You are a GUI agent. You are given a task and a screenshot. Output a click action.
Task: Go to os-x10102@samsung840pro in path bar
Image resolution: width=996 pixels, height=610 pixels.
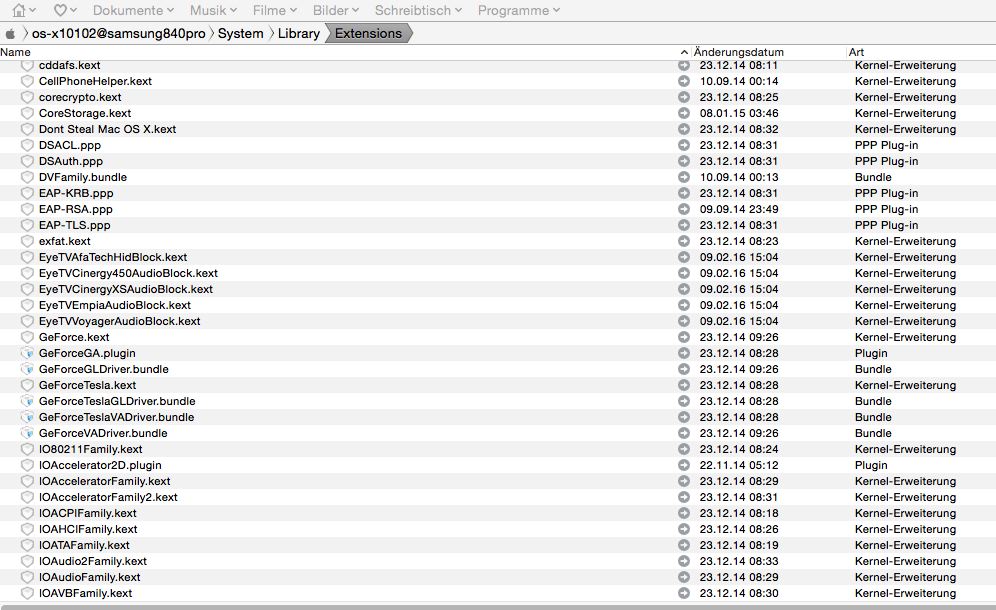118,34
